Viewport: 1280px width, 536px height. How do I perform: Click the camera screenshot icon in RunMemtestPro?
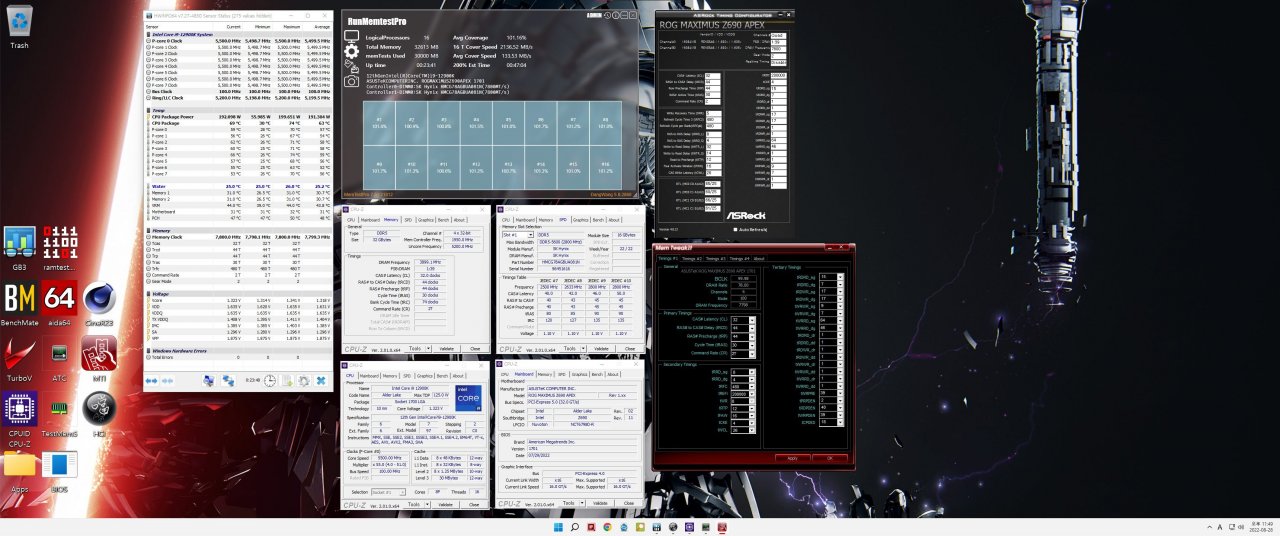tap(351, 81)
